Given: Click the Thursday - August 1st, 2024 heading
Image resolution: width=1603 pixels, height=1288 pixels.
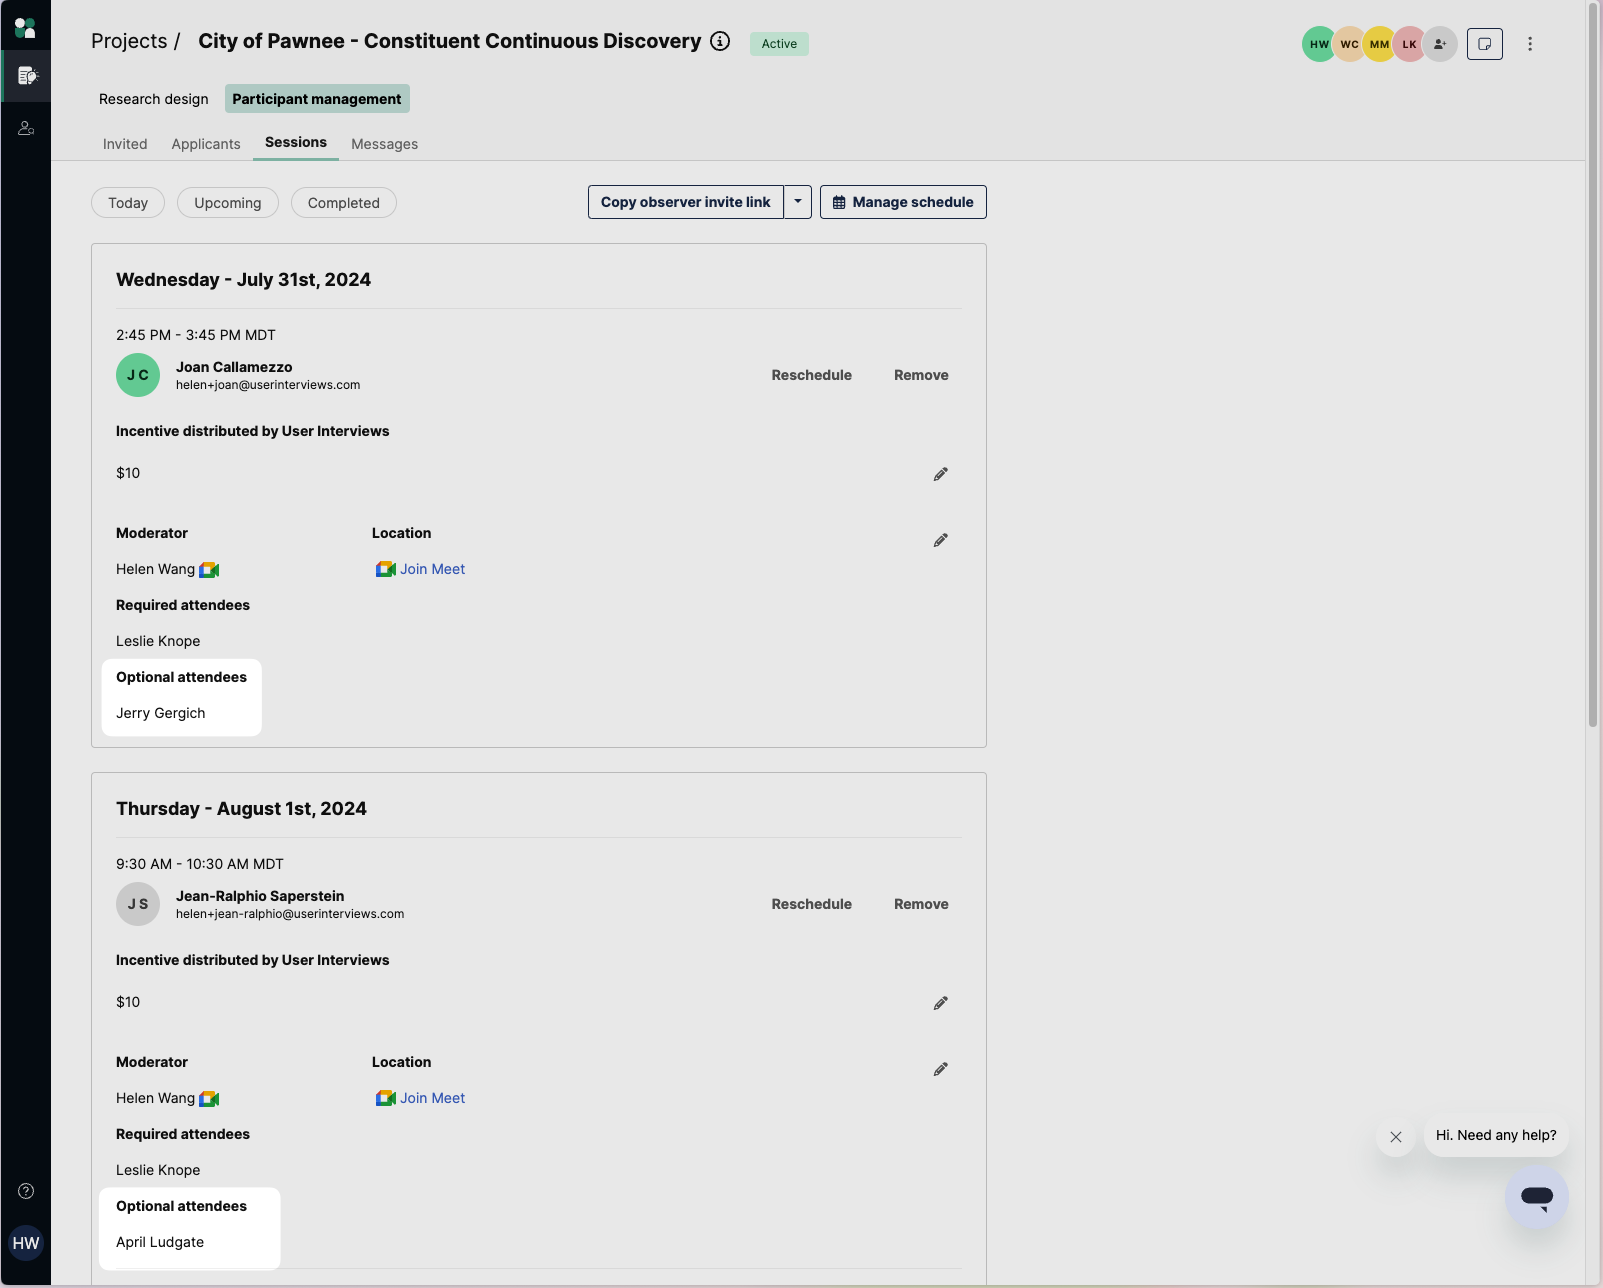Looking at the screenshot, I should pos(241,809).
